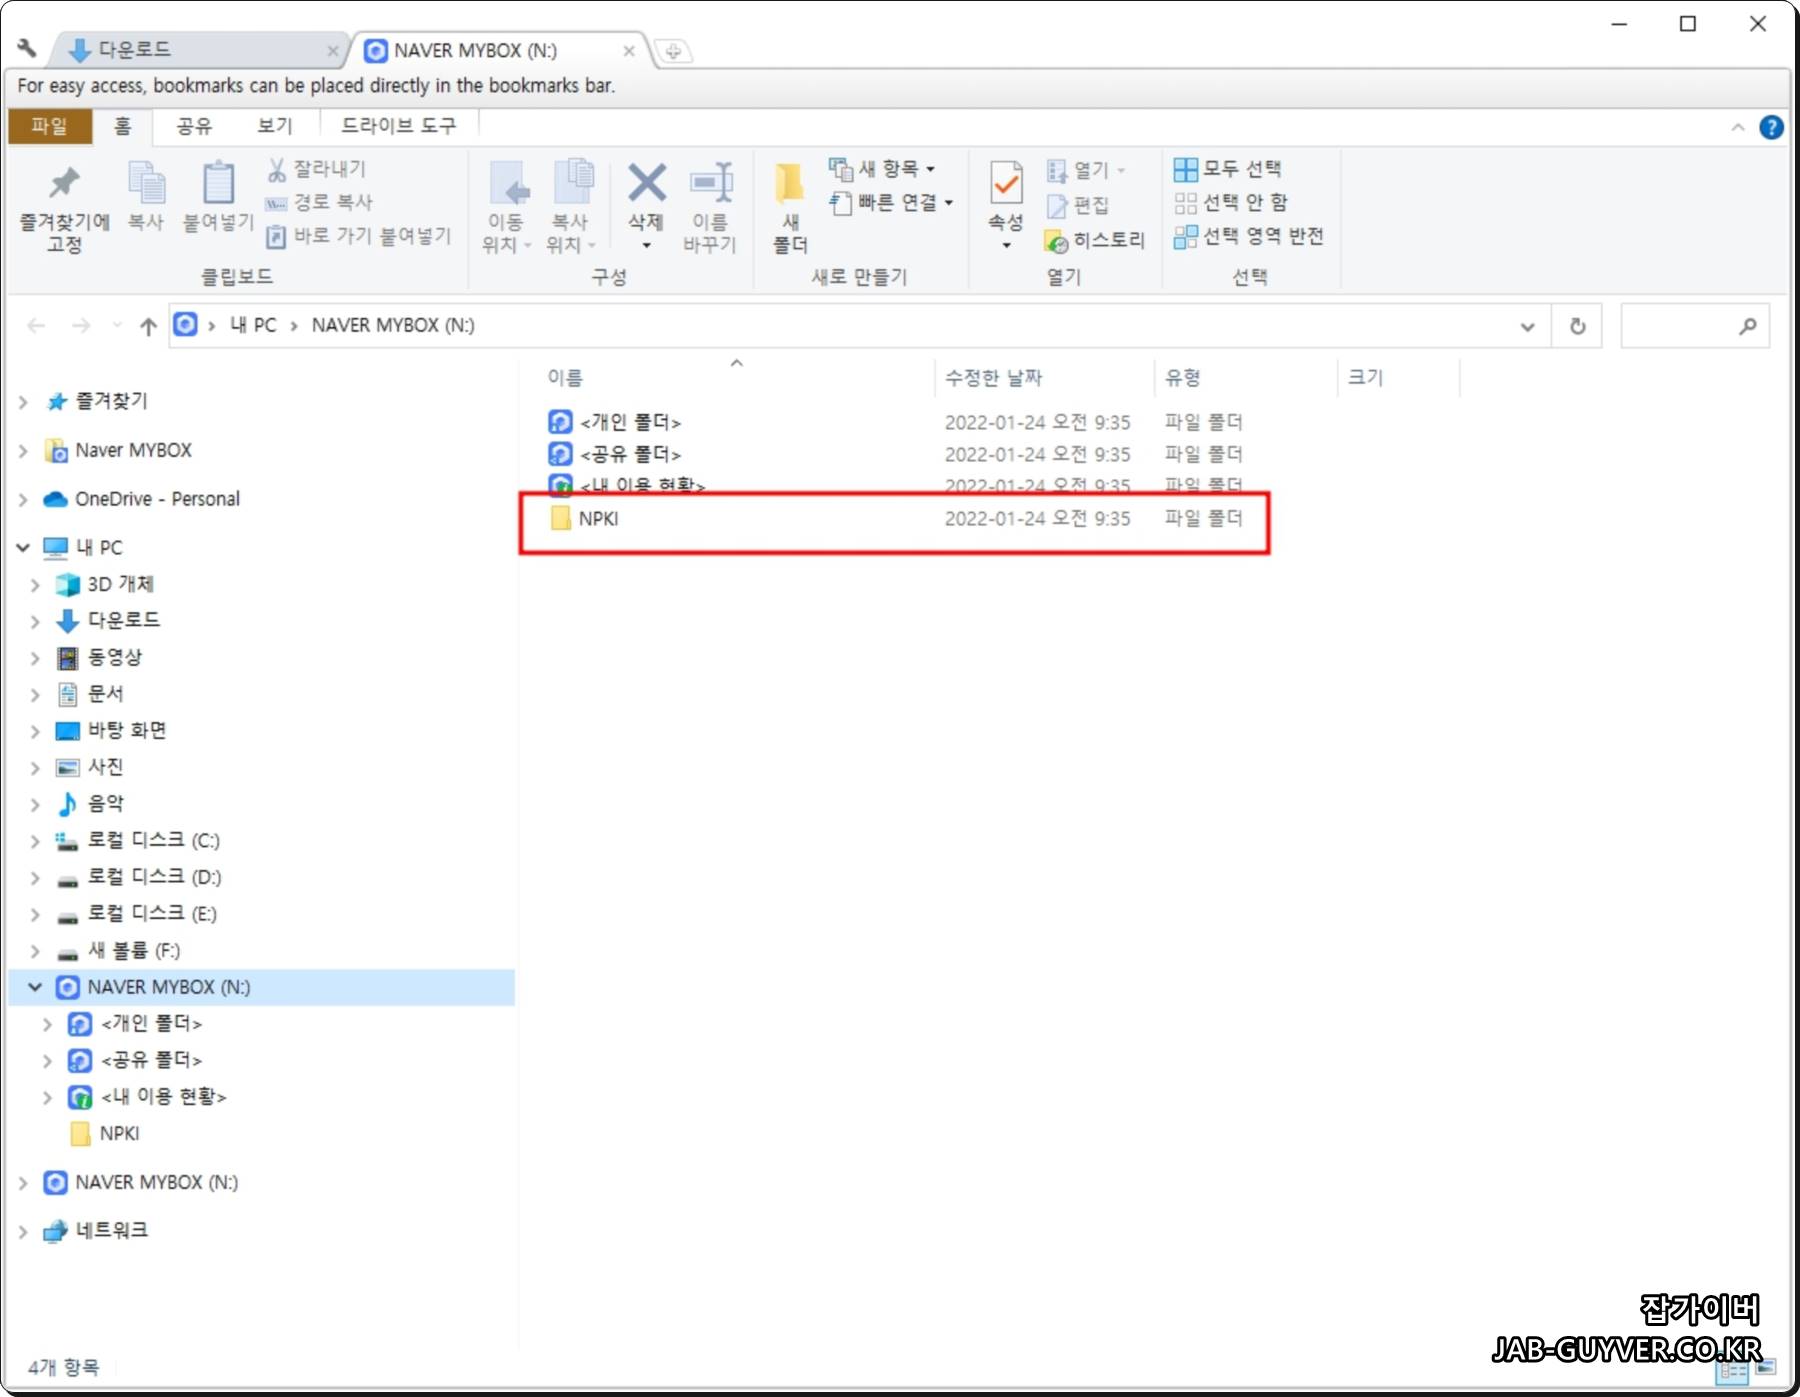This screenshot has width=1800, height=1397.
Task: Open the 복사 위치 copy-to dropdown
Action: (571, 207)
